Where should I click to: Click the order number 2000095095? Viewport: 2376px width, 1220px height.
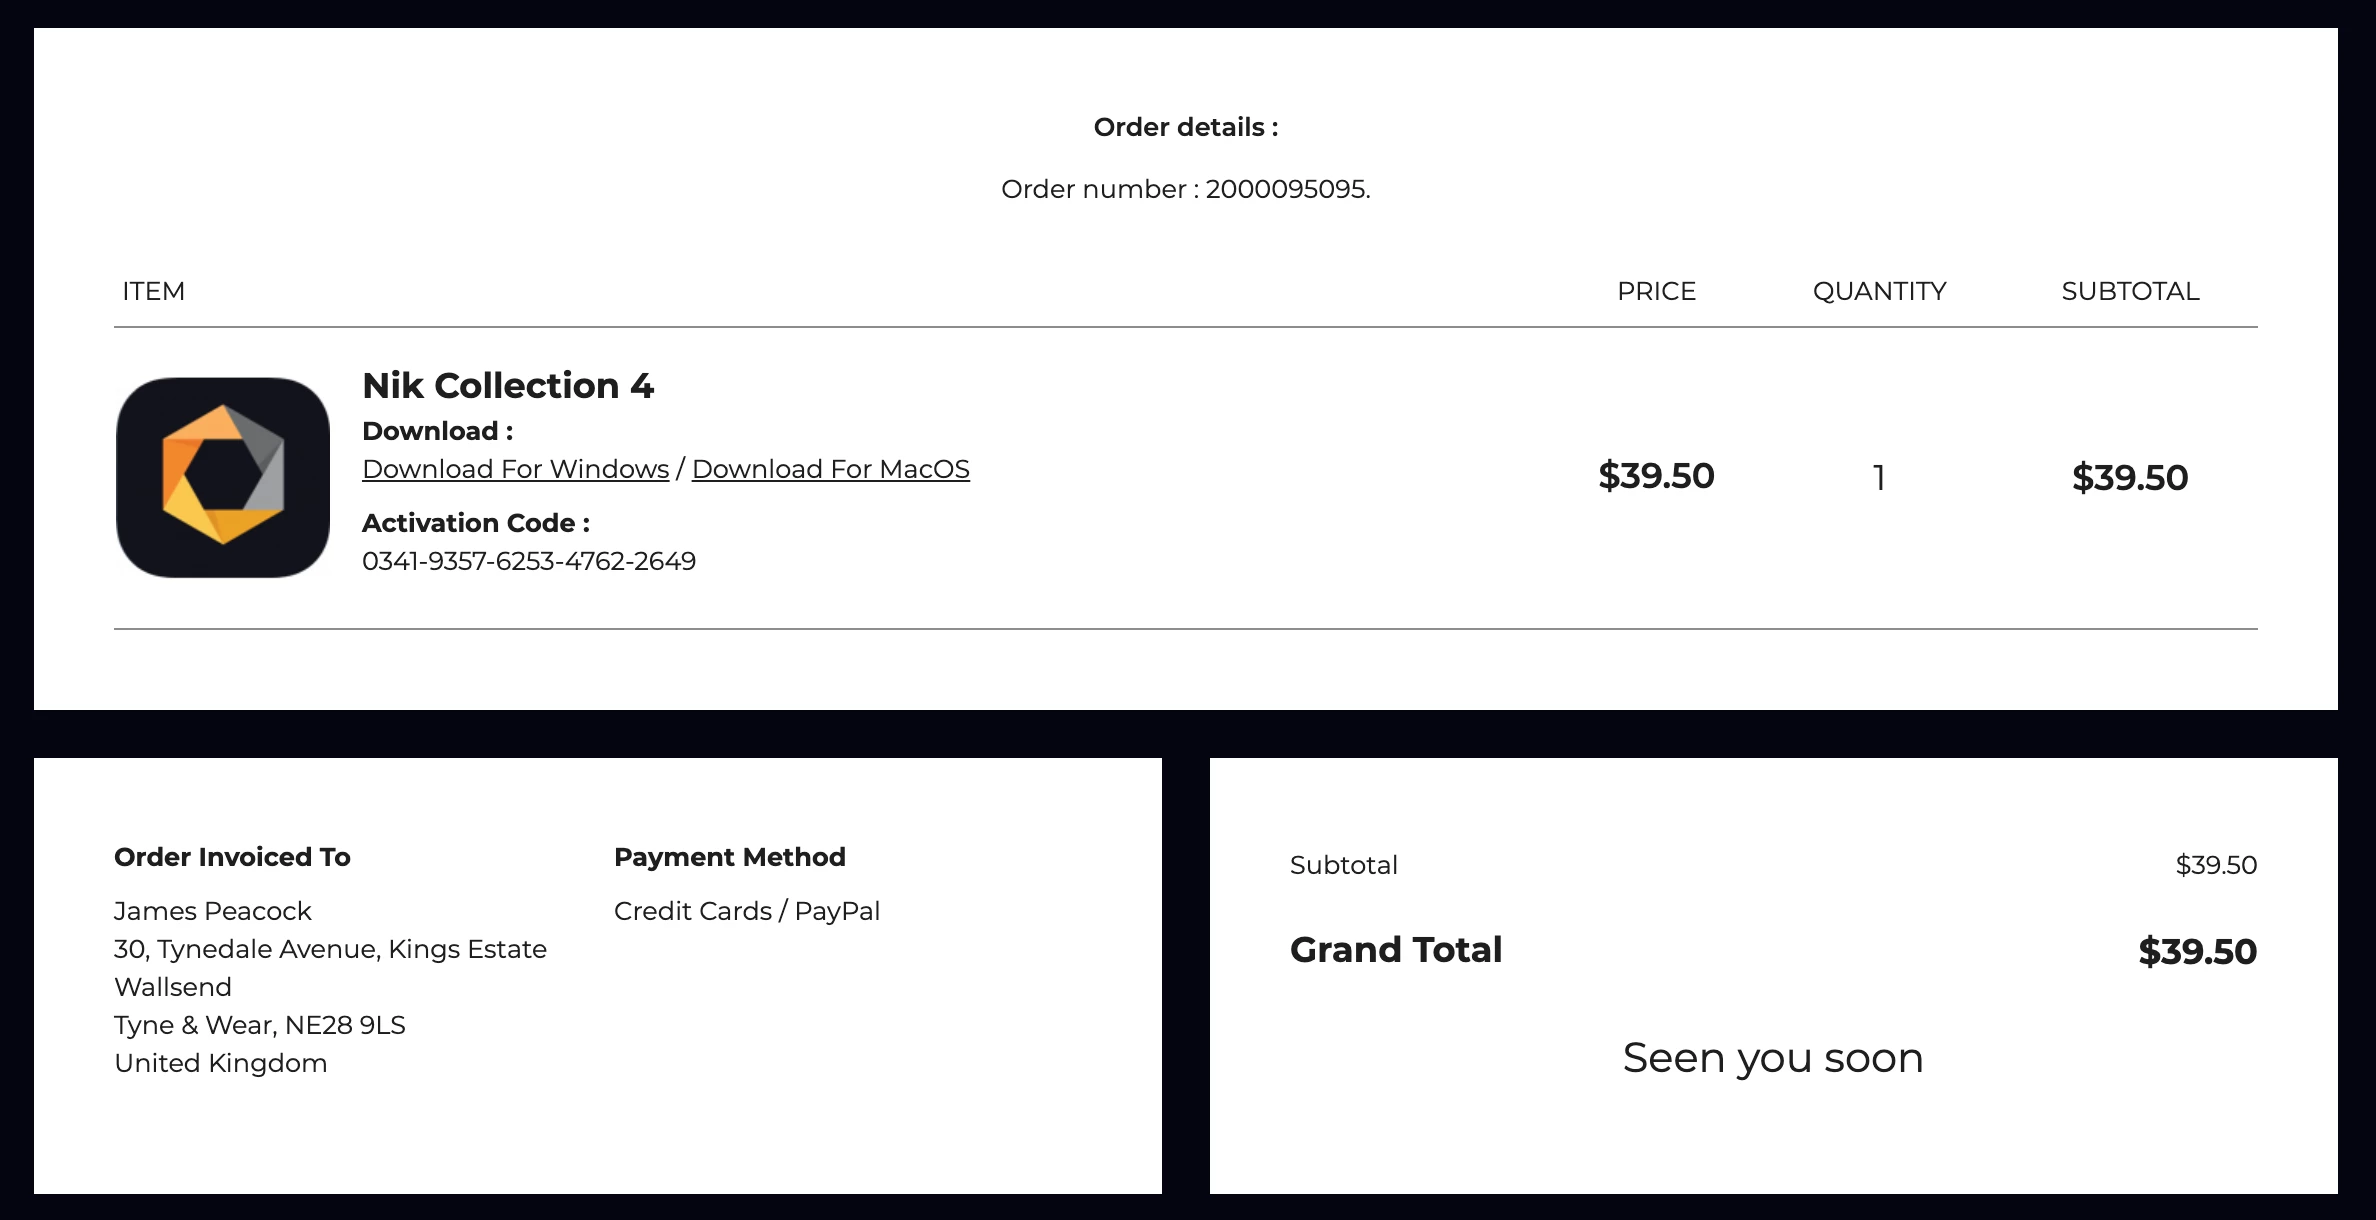(1286, 189)
